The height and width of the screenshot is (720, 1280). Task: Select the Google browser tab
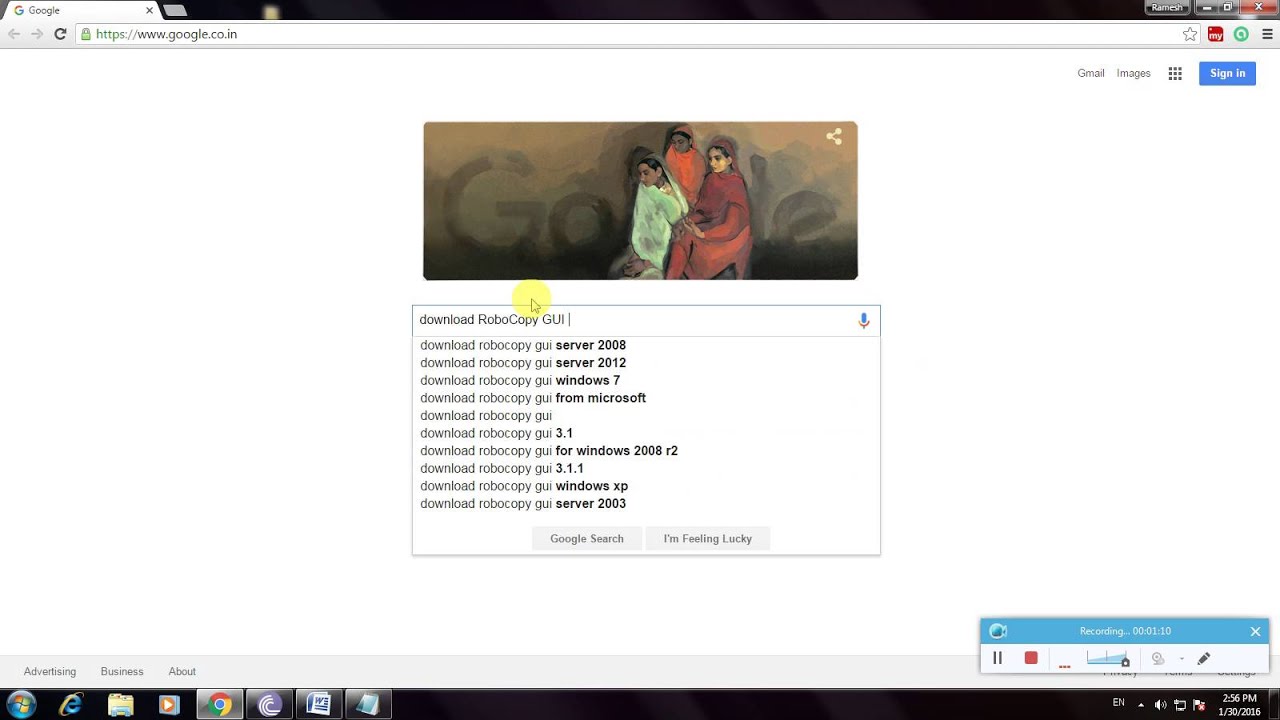point(80,10)
